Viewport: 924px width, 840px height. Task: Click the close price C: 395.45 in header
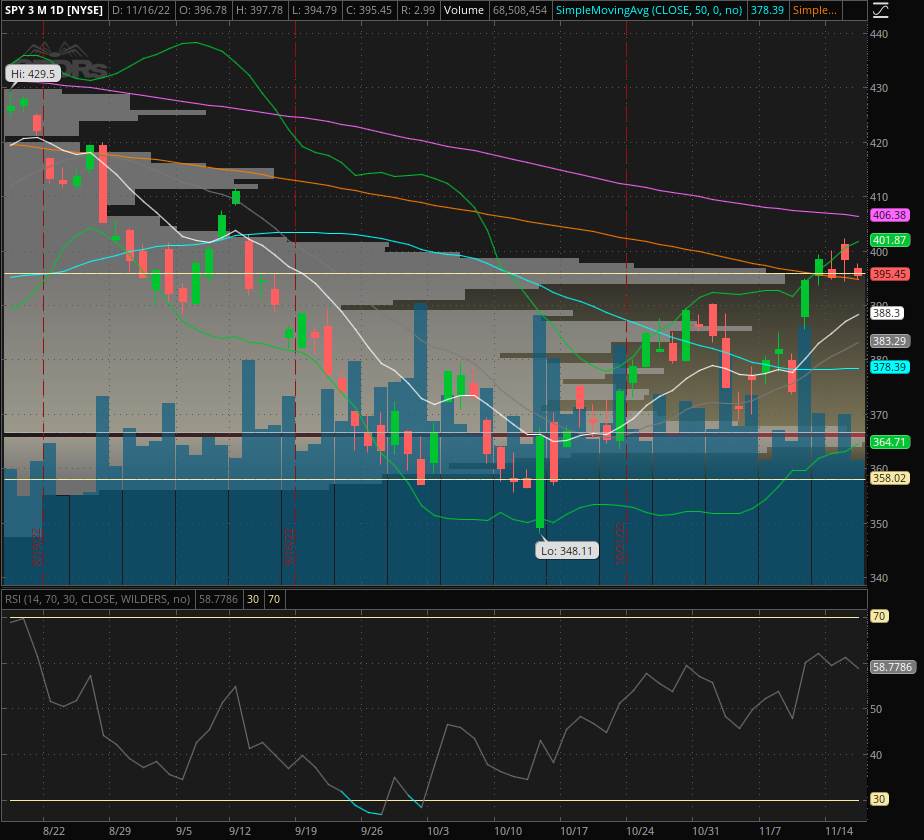368,10
